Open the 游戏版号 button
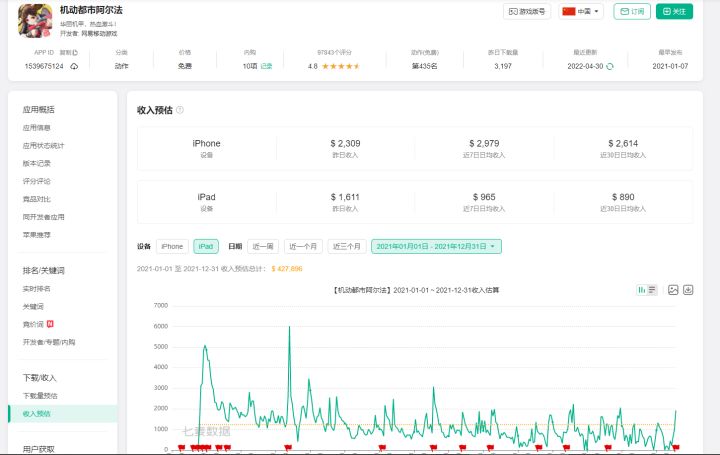720x455 pixels. 527,11
